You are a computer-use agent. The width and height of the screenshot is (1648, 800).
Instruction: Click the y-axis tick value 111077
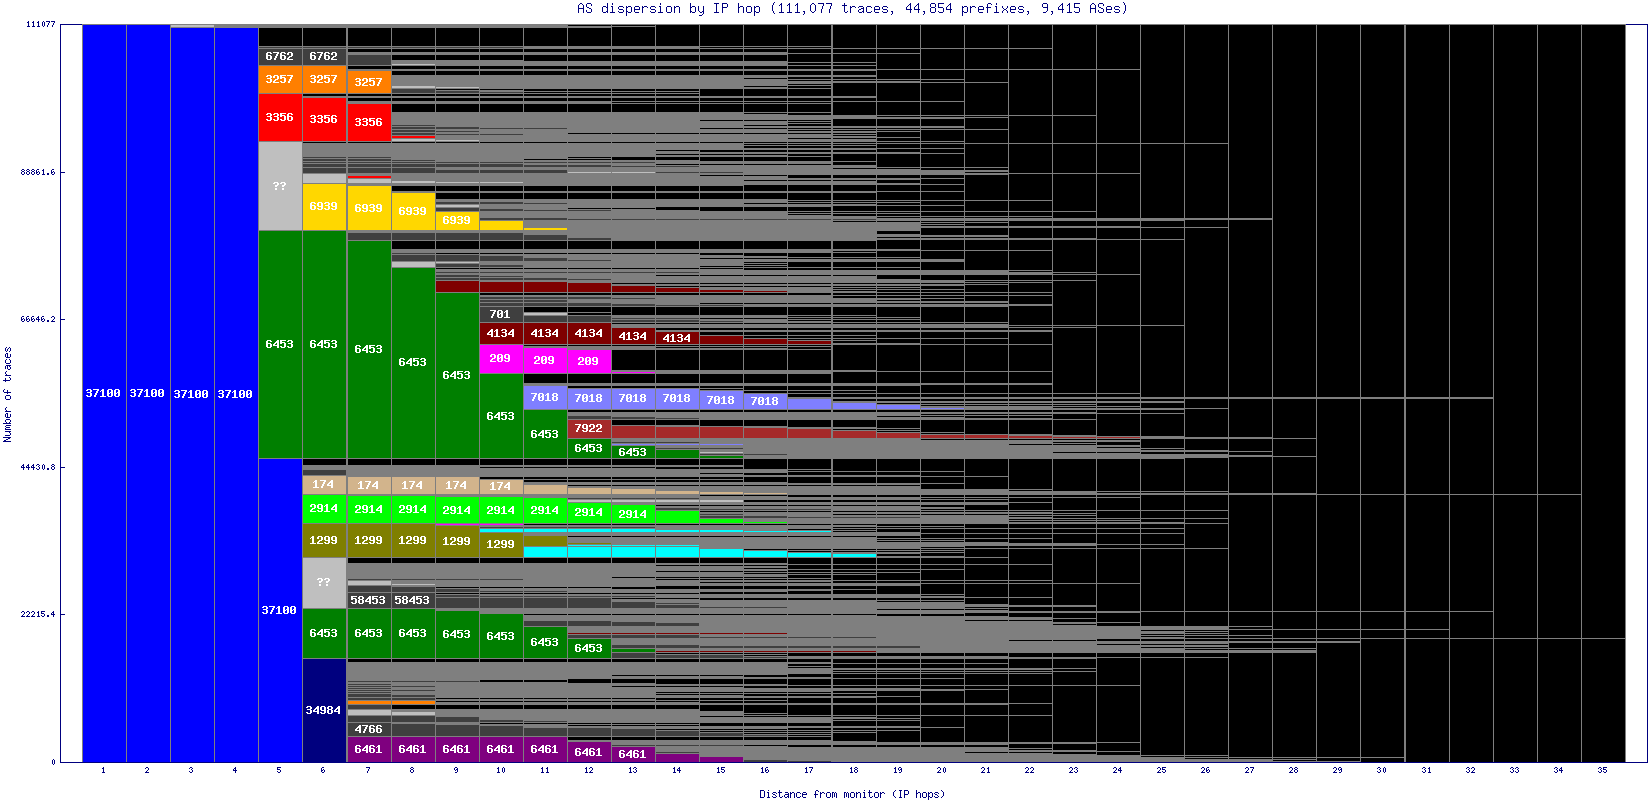pyautogui.click(x=40, y=24)
